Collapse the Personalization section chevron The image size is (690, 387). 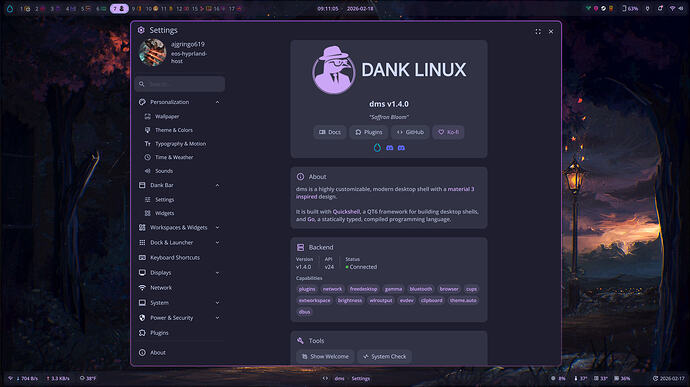click(217, 102)
